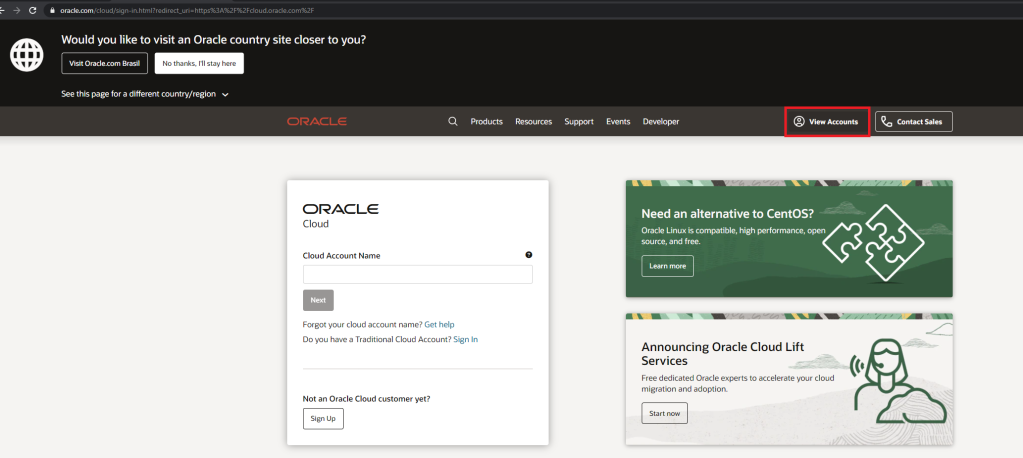Click the padlock icon in the address bar
This screenshot has height=458, width=1023.
point(52,10)
